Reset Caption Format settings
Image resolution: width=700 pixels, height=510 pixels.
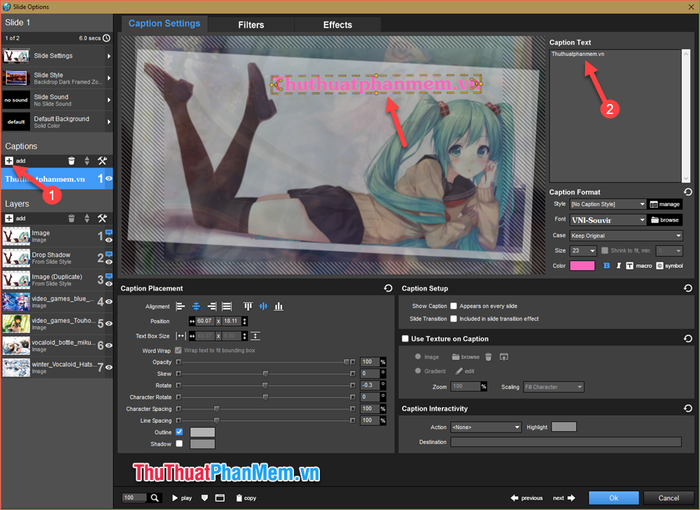pyautogui.click(x=688, y=192)
